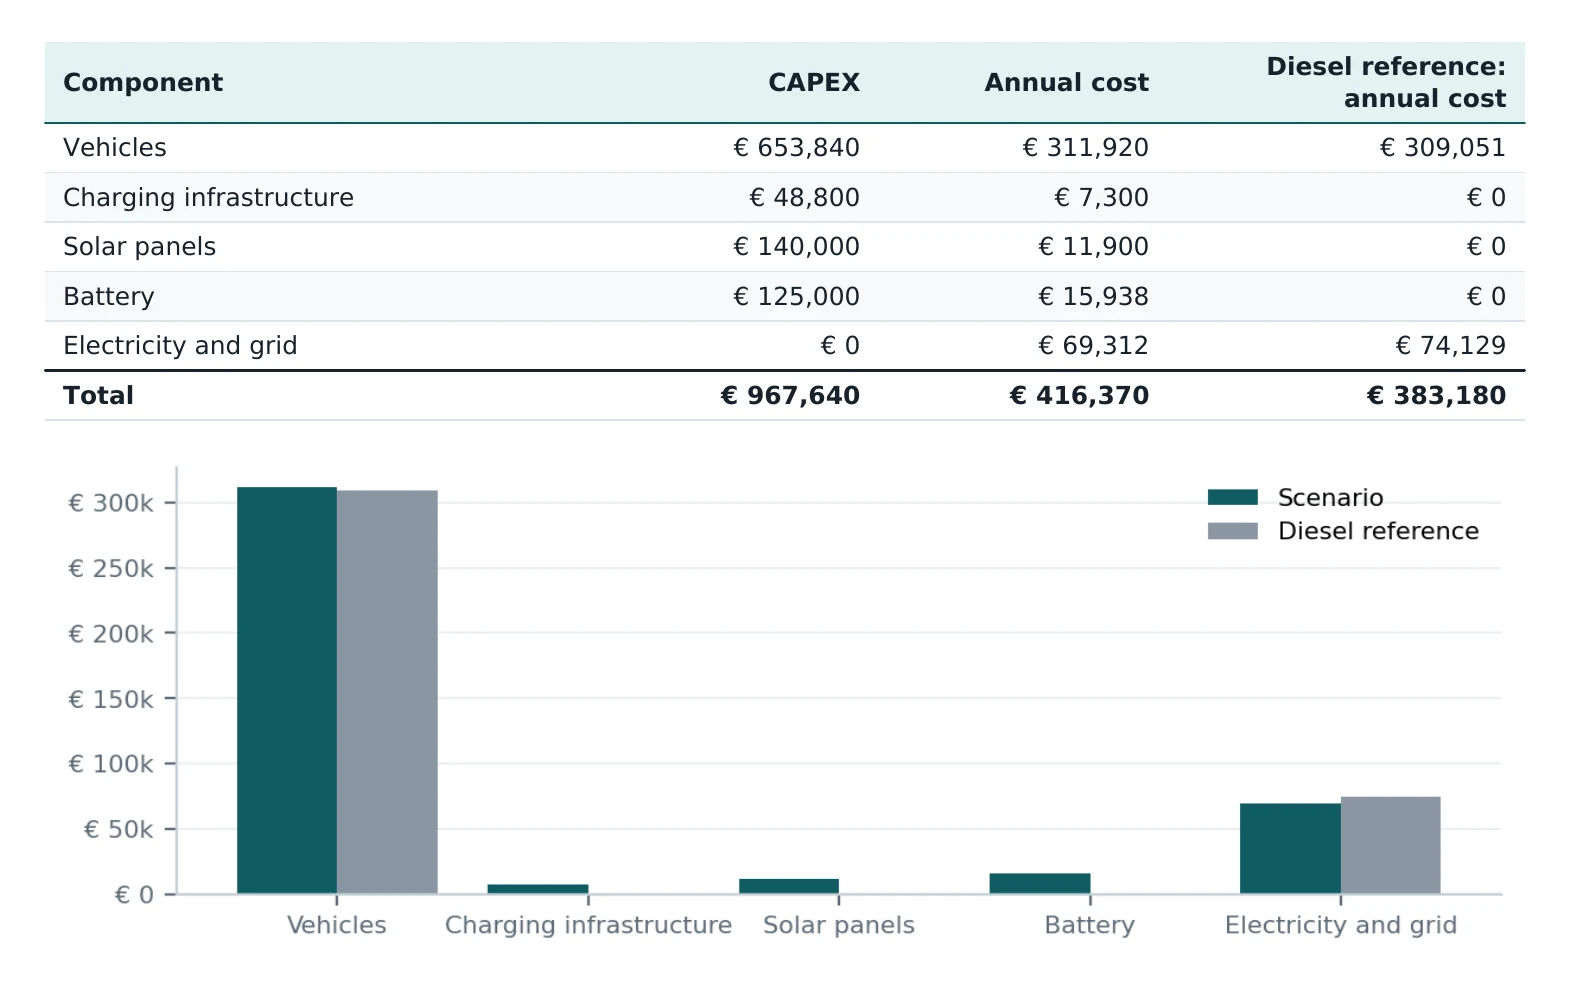
Task: Click the CAPEX column header
Action: tap(814, 82)
